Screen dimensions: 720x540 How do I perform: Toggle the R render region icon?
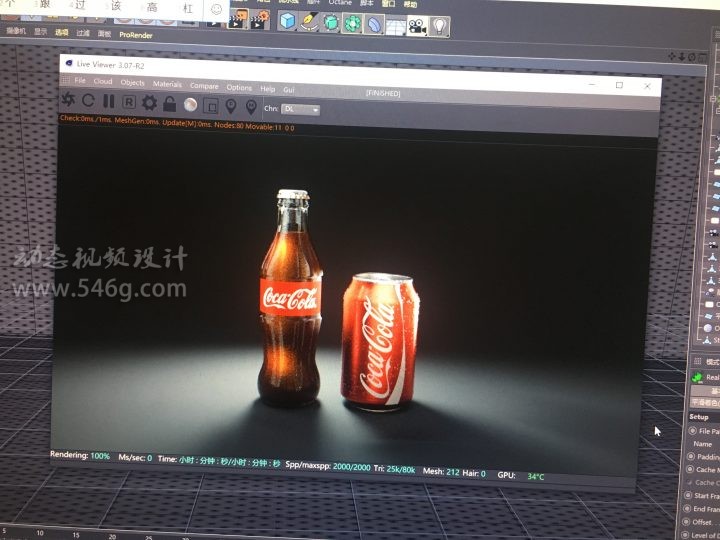129,102
